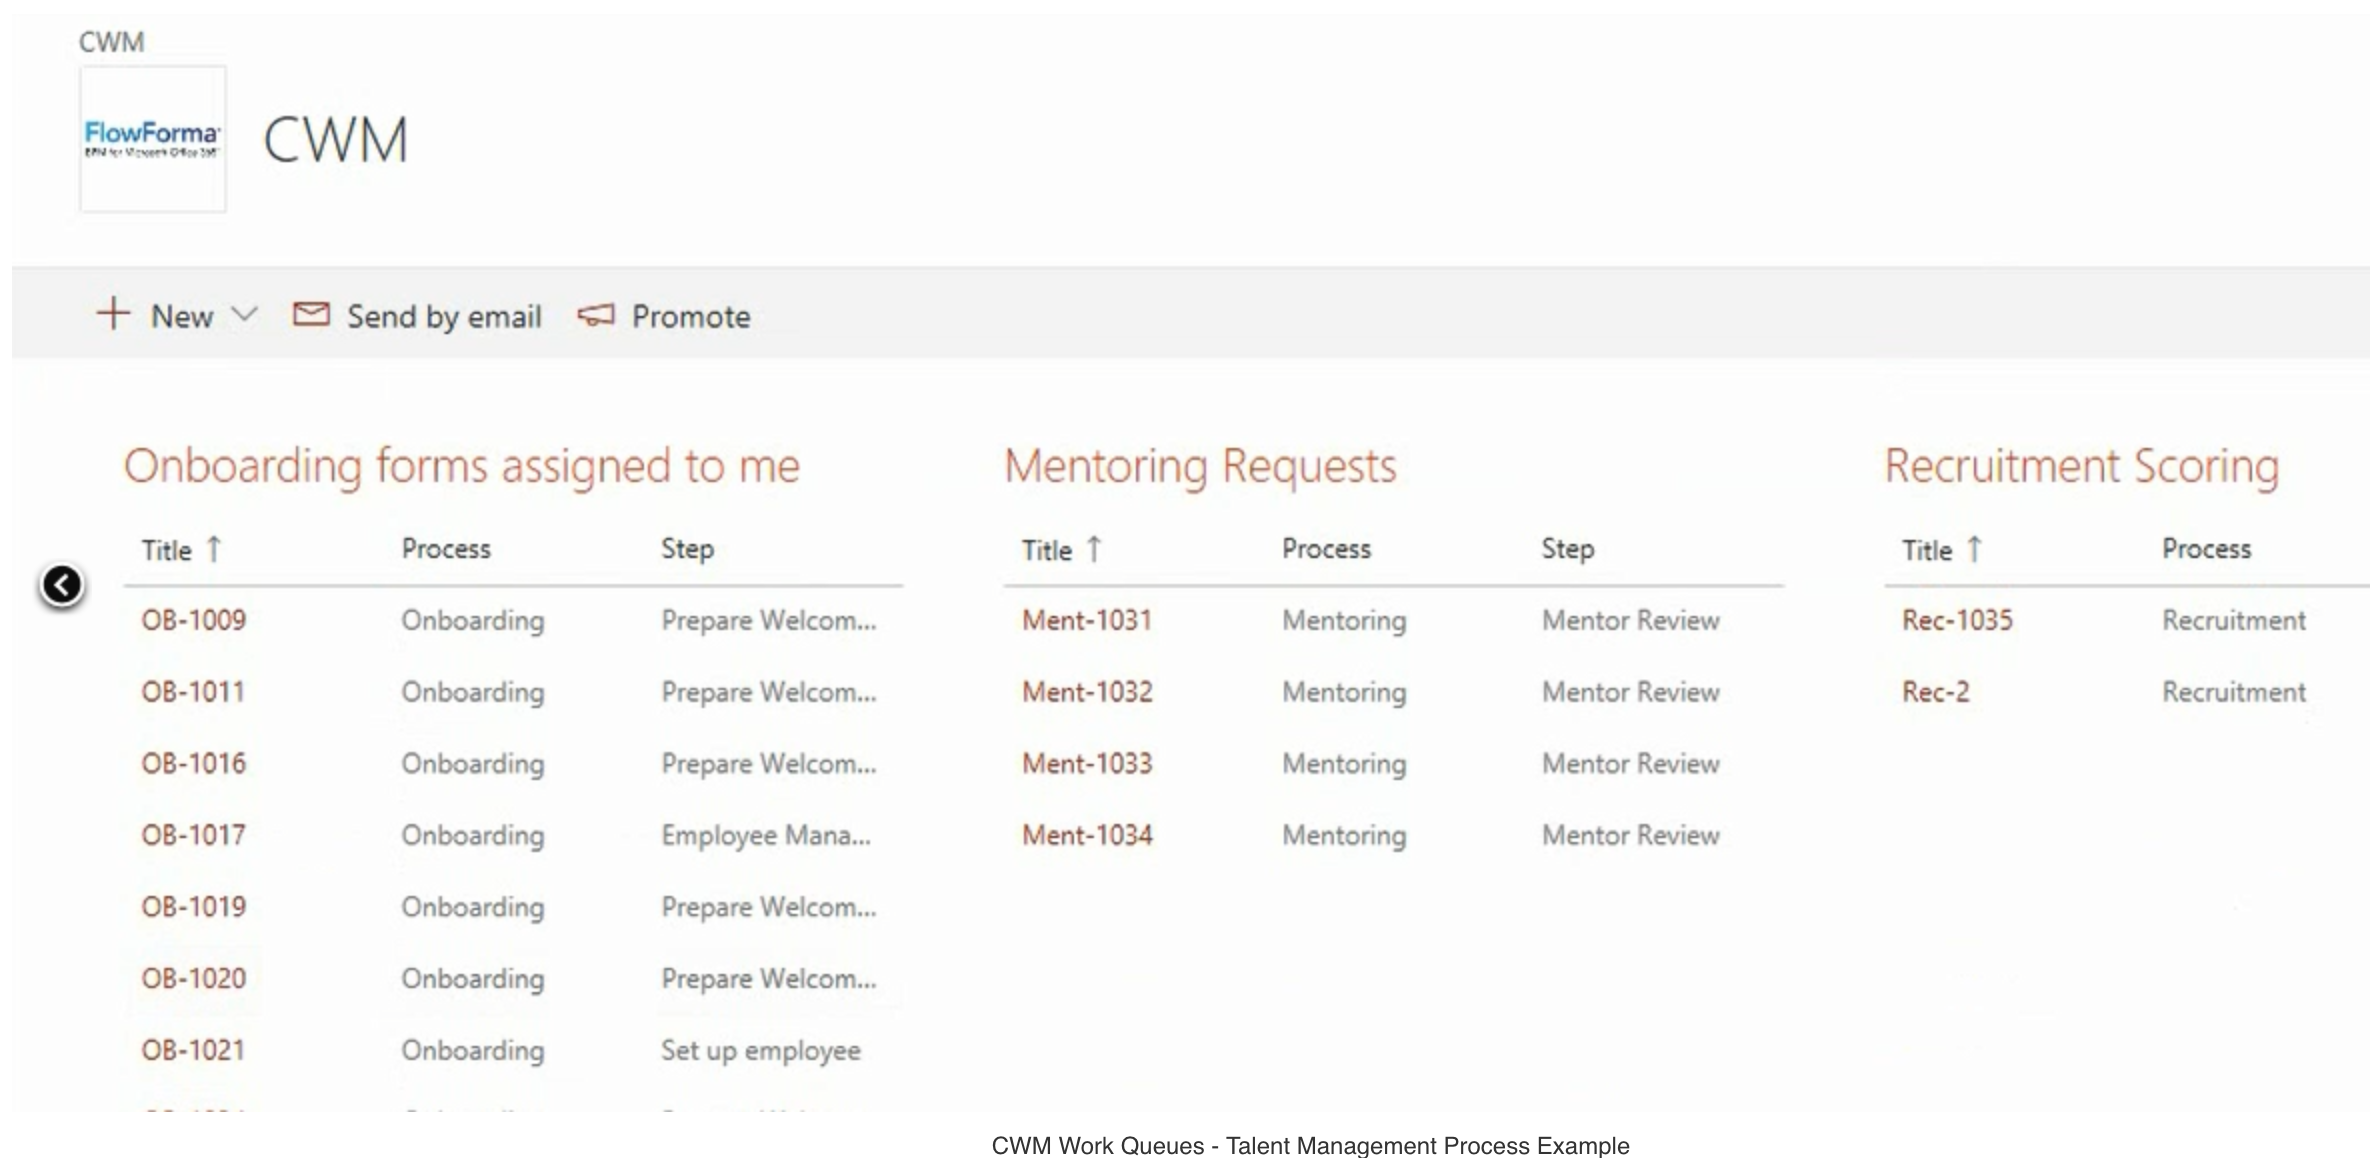The width and height of the screenshot is (2370, 1158).
Task: Click the sort arrow beside Mentoring Title column
Action: [1094, 549]
